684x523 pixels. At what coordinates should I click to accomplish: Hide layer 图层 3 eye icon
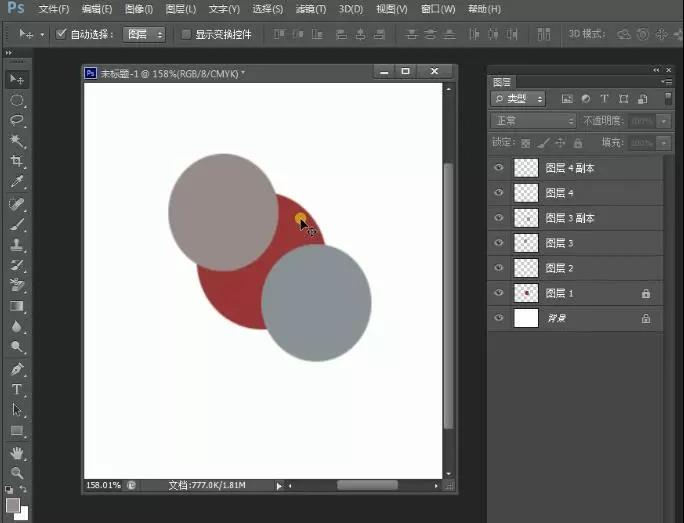[x=499, y=243]
